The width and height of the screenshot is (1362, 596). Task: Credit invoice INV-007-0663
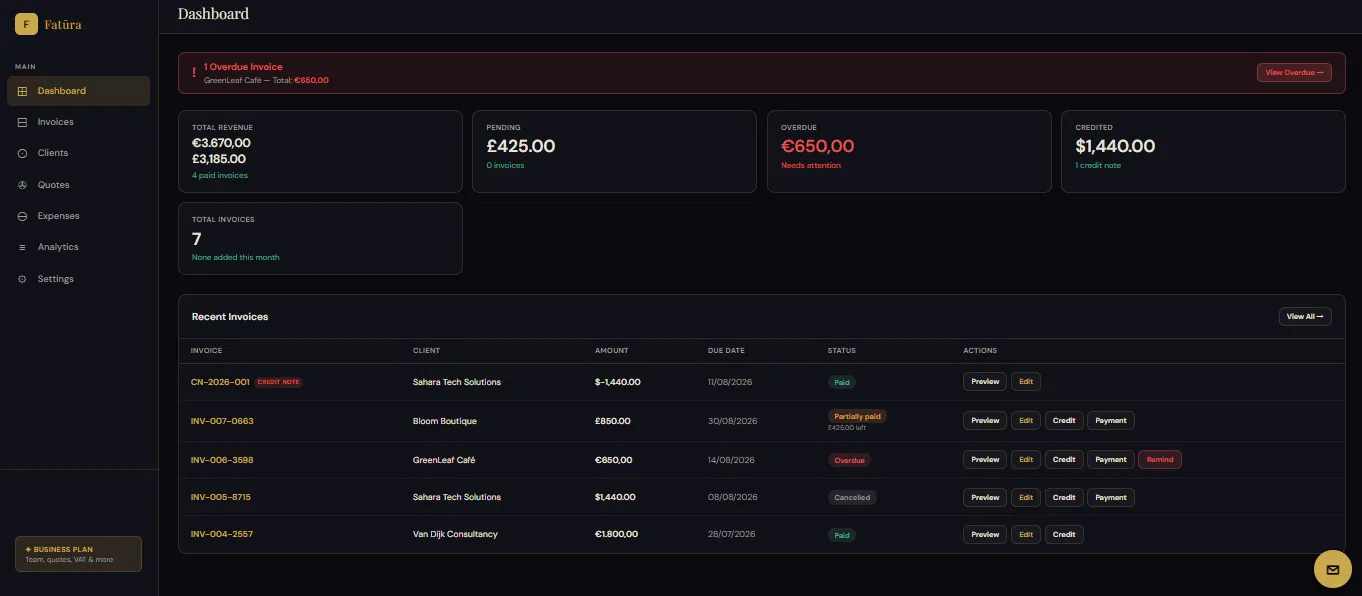tap(1064, 421)
